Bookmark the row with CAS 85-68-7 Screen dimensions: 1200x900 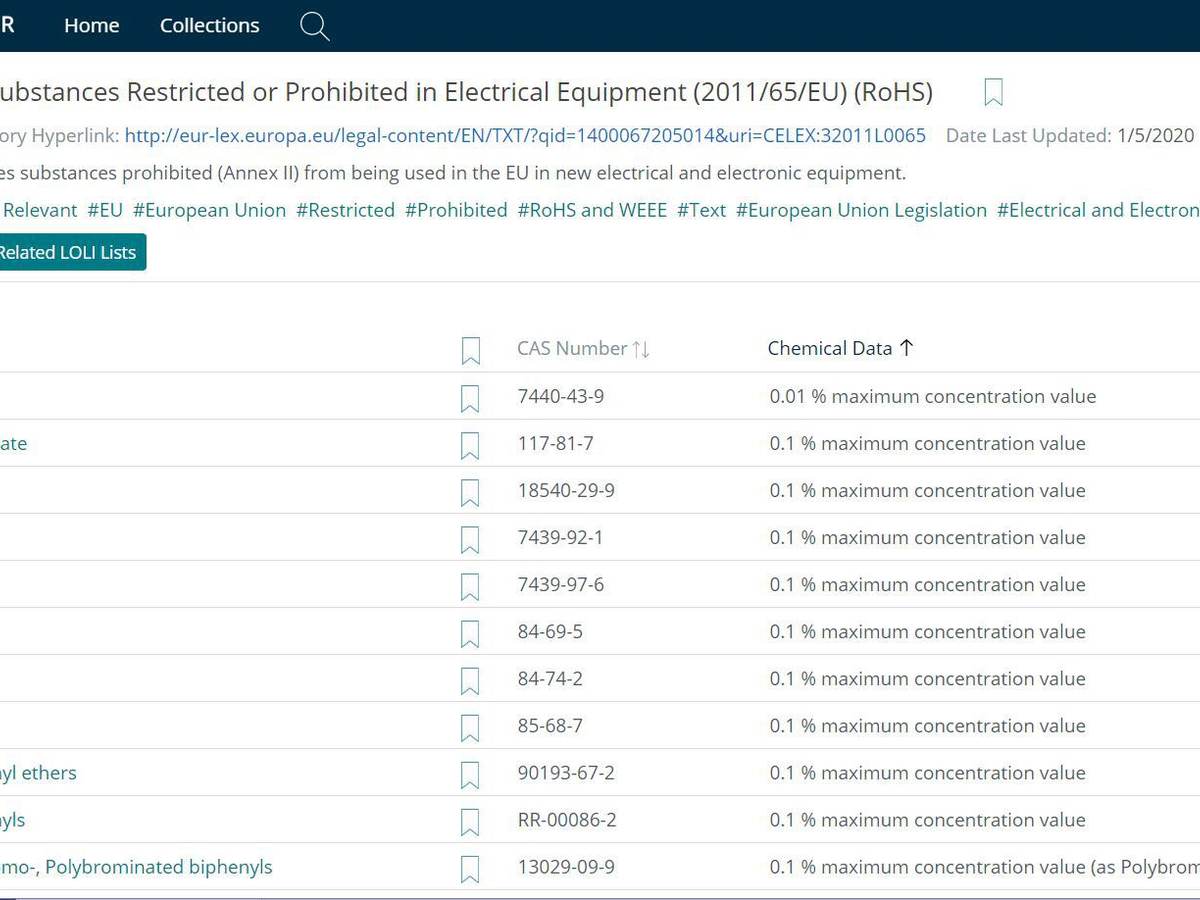(470, 727)
